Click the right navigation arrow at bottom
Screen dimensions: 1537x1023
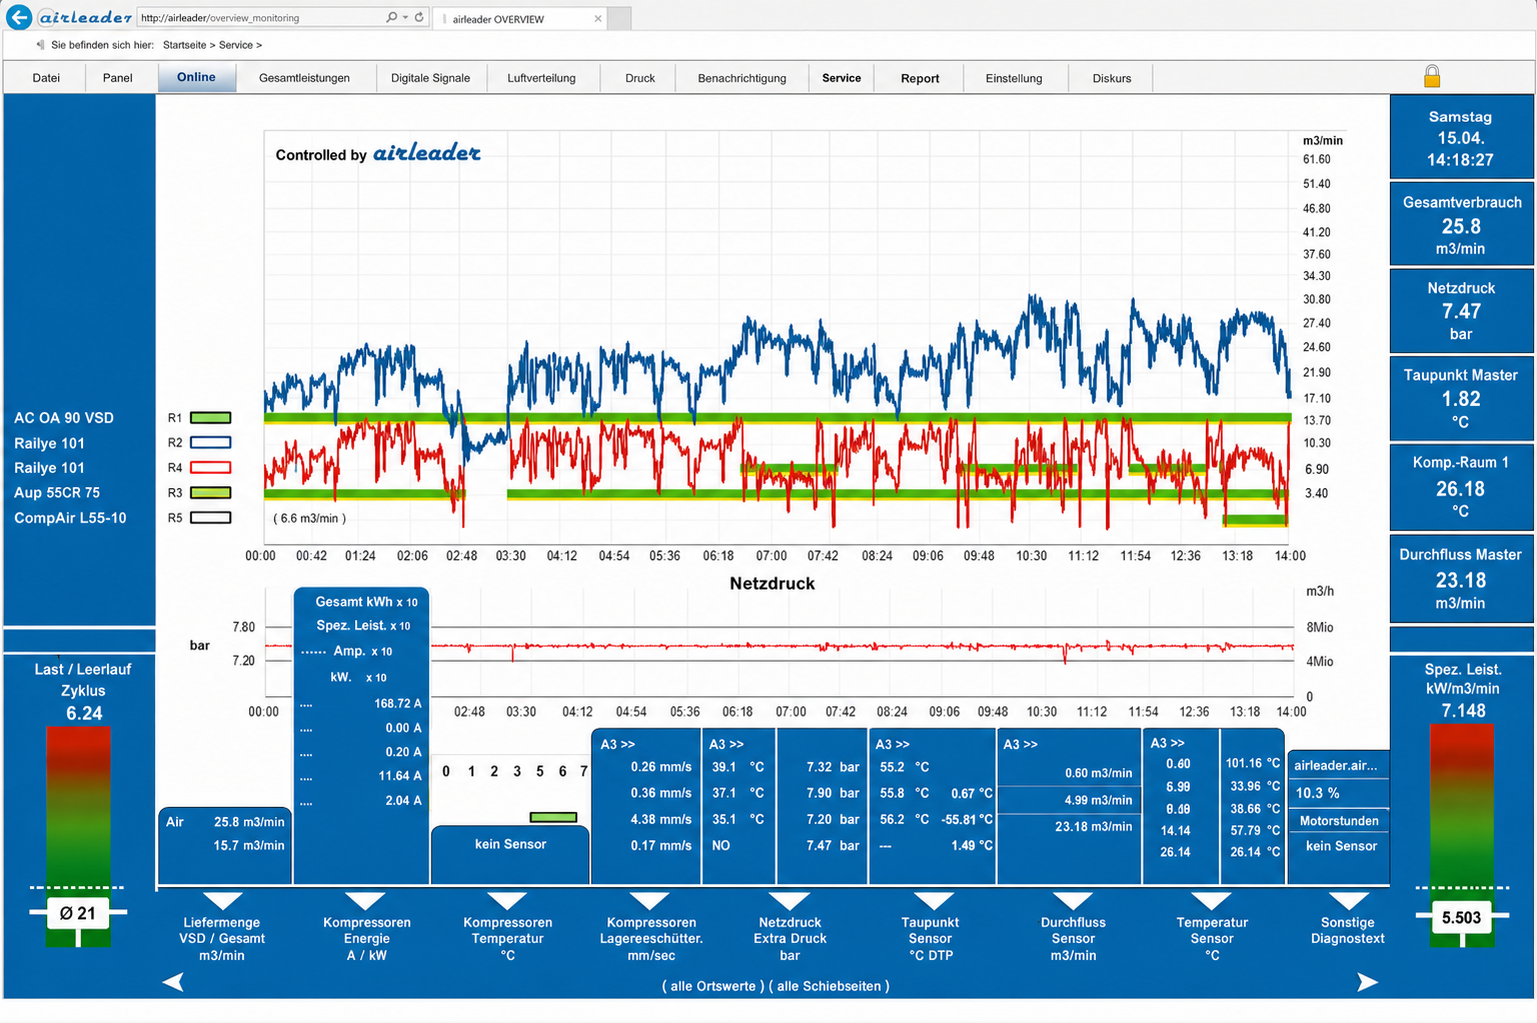click(1367, 982)
